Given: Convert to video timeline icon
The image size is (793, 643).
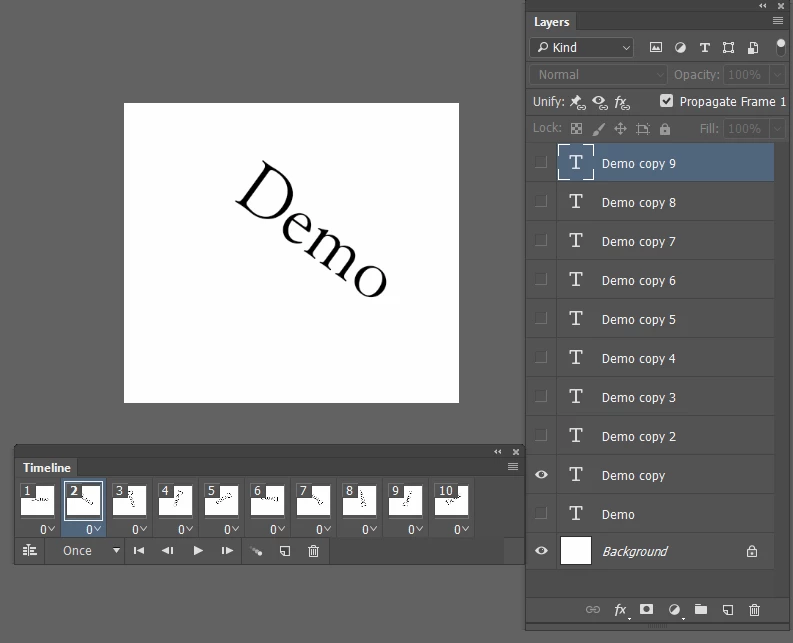Looking at the screenshot, I should pyautogui.click(x=30, y=550).
